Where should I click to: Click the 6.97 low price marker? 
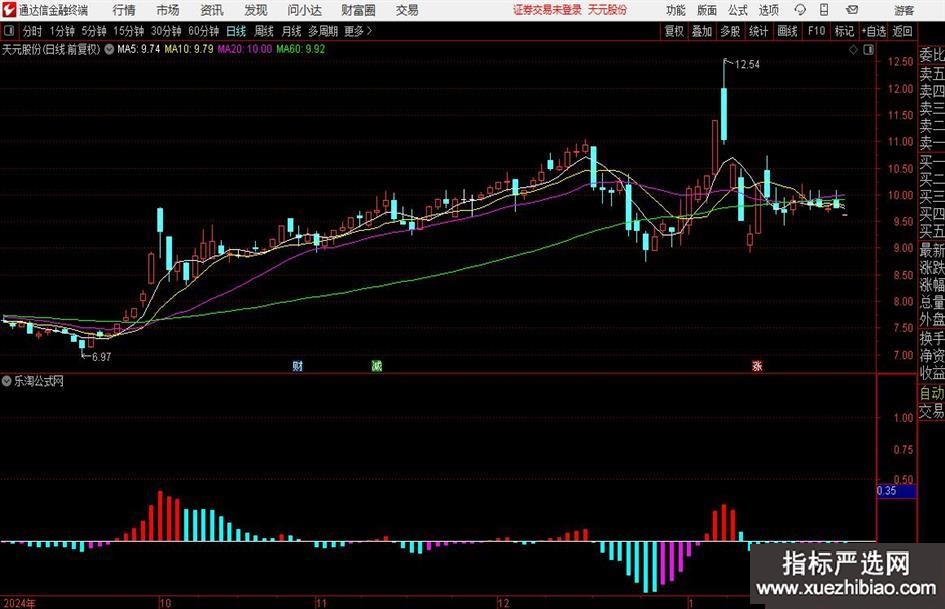101,357
